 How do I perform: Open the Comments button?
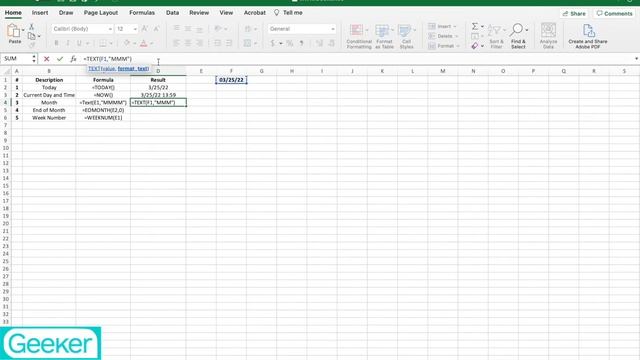(x=614, y=13)
